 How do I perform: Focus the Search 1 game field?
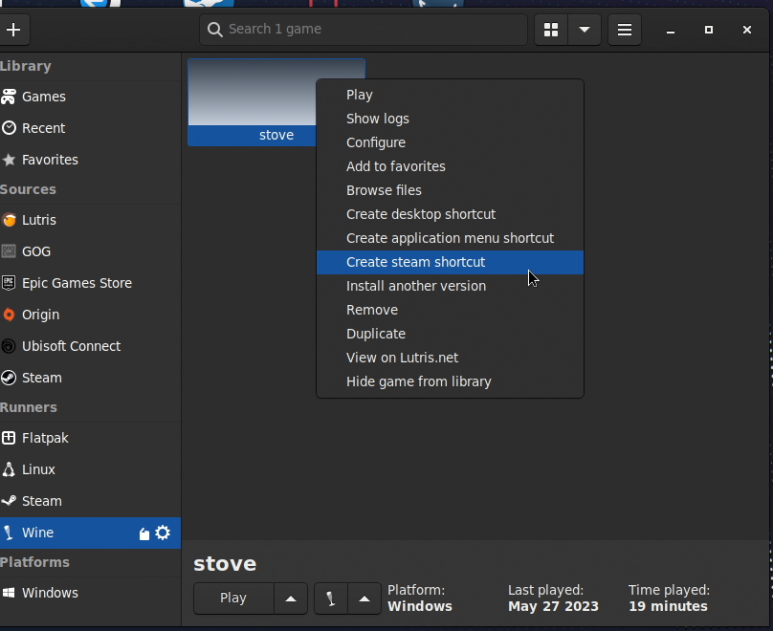[363, 30]
